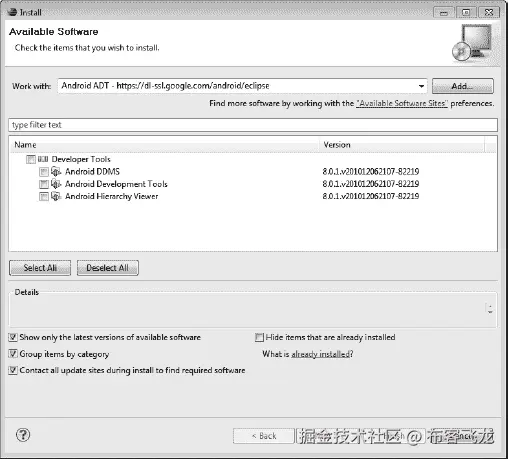508x459 pixels.
Task: Enable Hide items that are already installed
Action: pos(259,337)
